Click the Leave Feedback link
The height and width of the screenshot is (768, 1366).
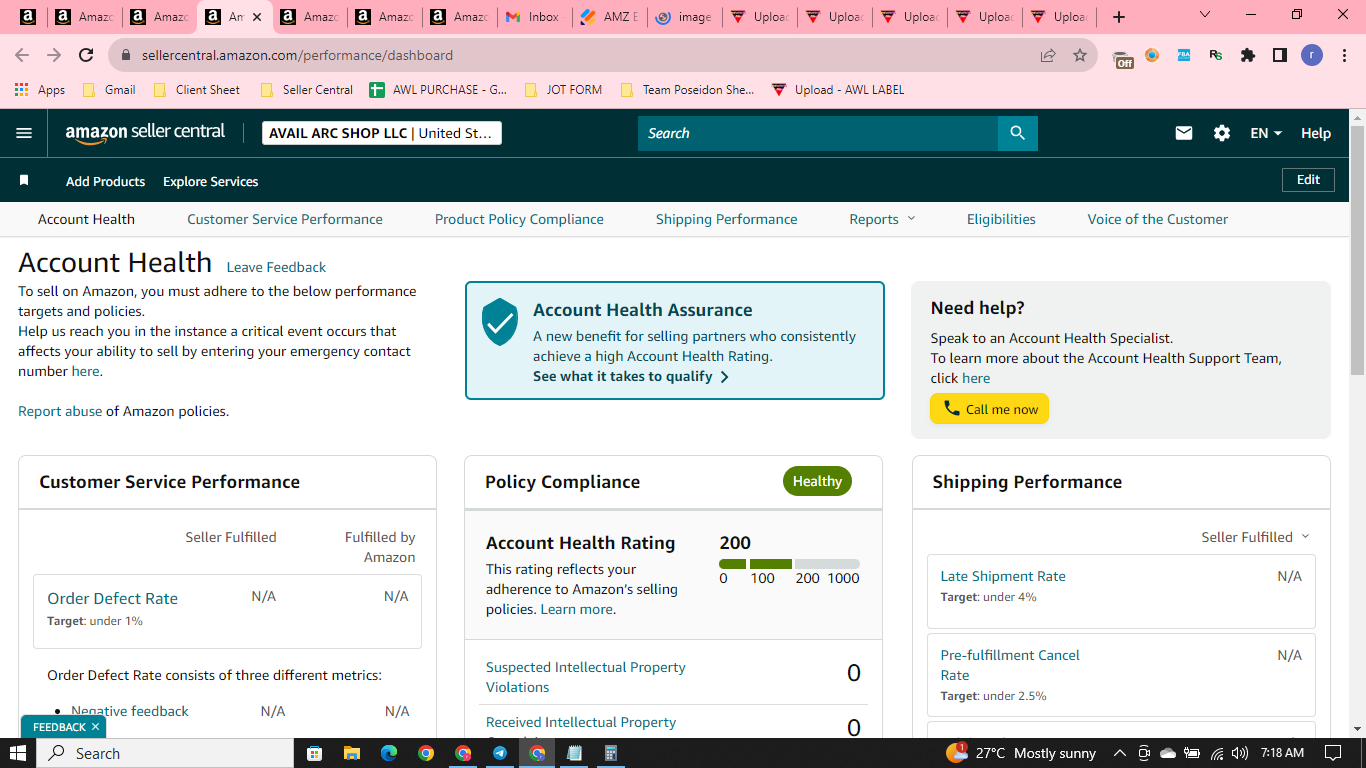tap(276, 267)
